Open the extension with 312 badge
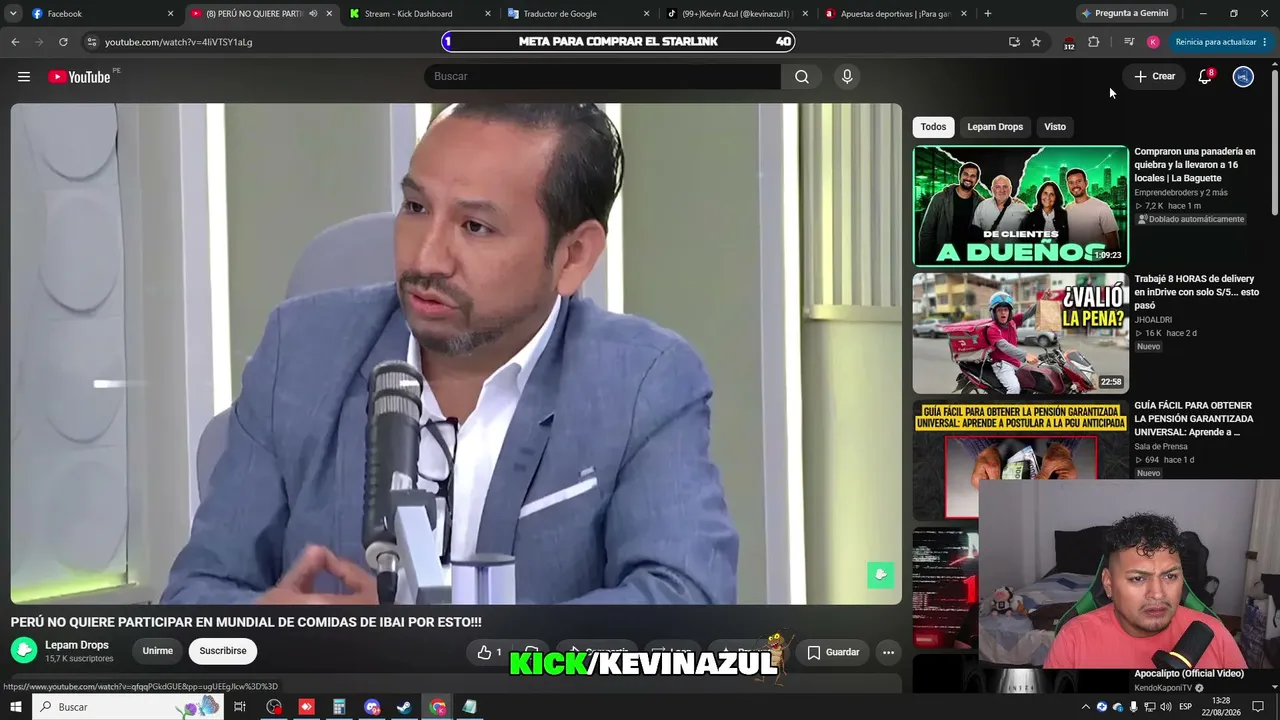This screenshot has width=1280, height=720. click(1069, 42)
